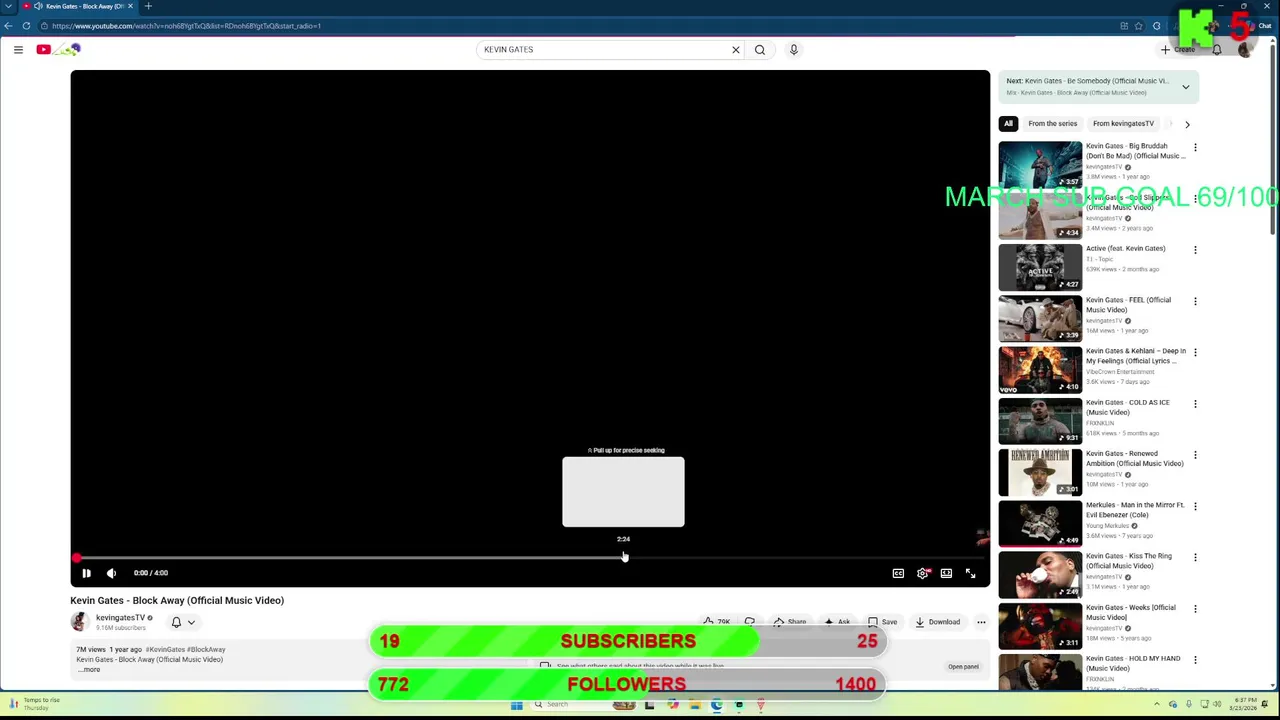Open options for COLD AS ICE video

pyautogui.click(x=1195, y=404)
